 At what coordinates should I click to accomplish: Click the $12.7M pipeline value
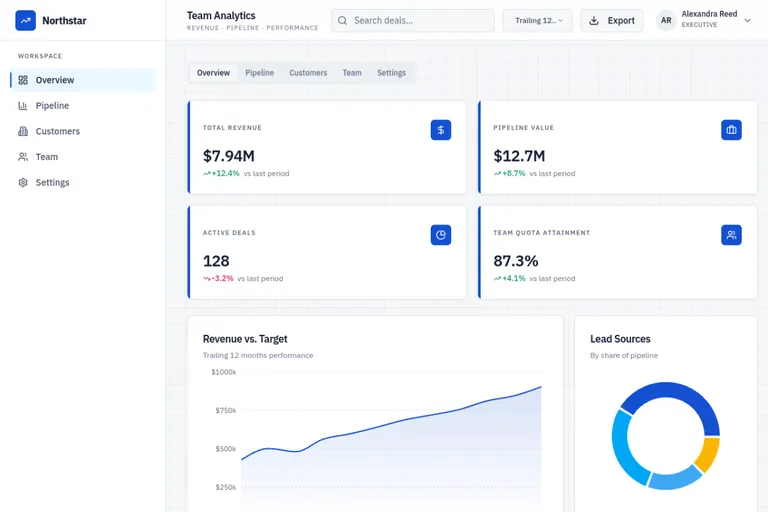tap(519, 156)
